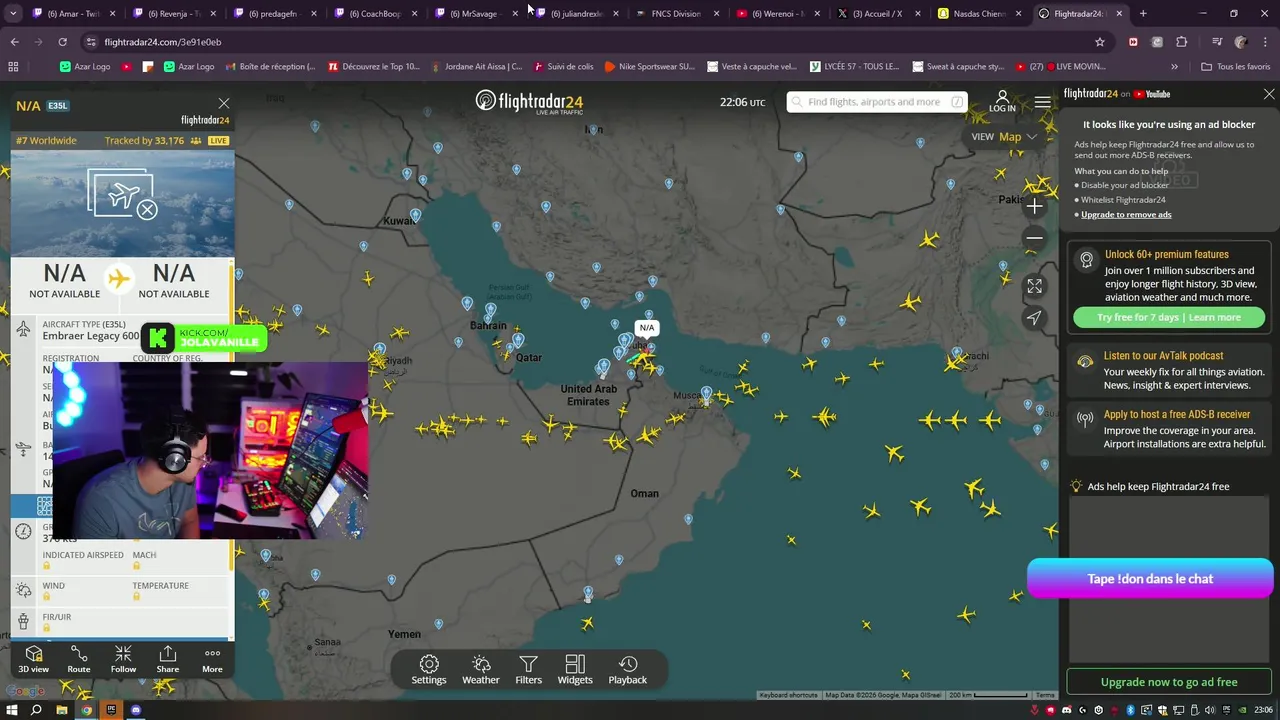
Task: Open the Filters tool
Action: tap(529, 670)
